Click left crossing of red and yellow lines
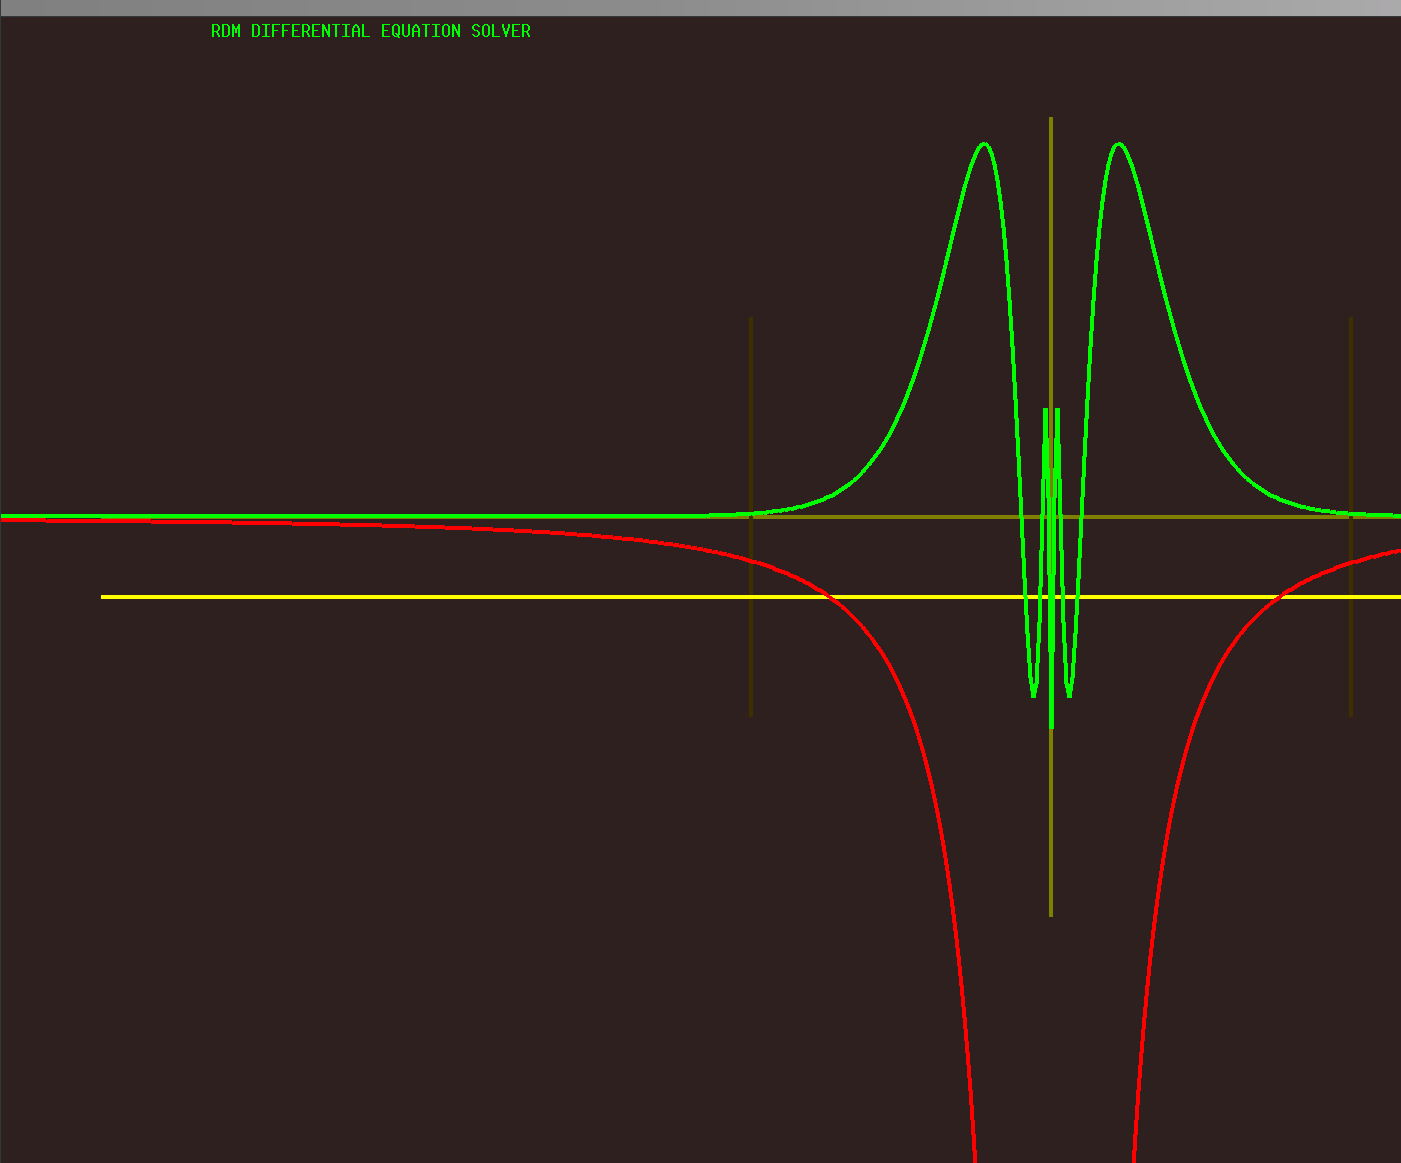The image size is (1401, 1163). pos(828,597)
